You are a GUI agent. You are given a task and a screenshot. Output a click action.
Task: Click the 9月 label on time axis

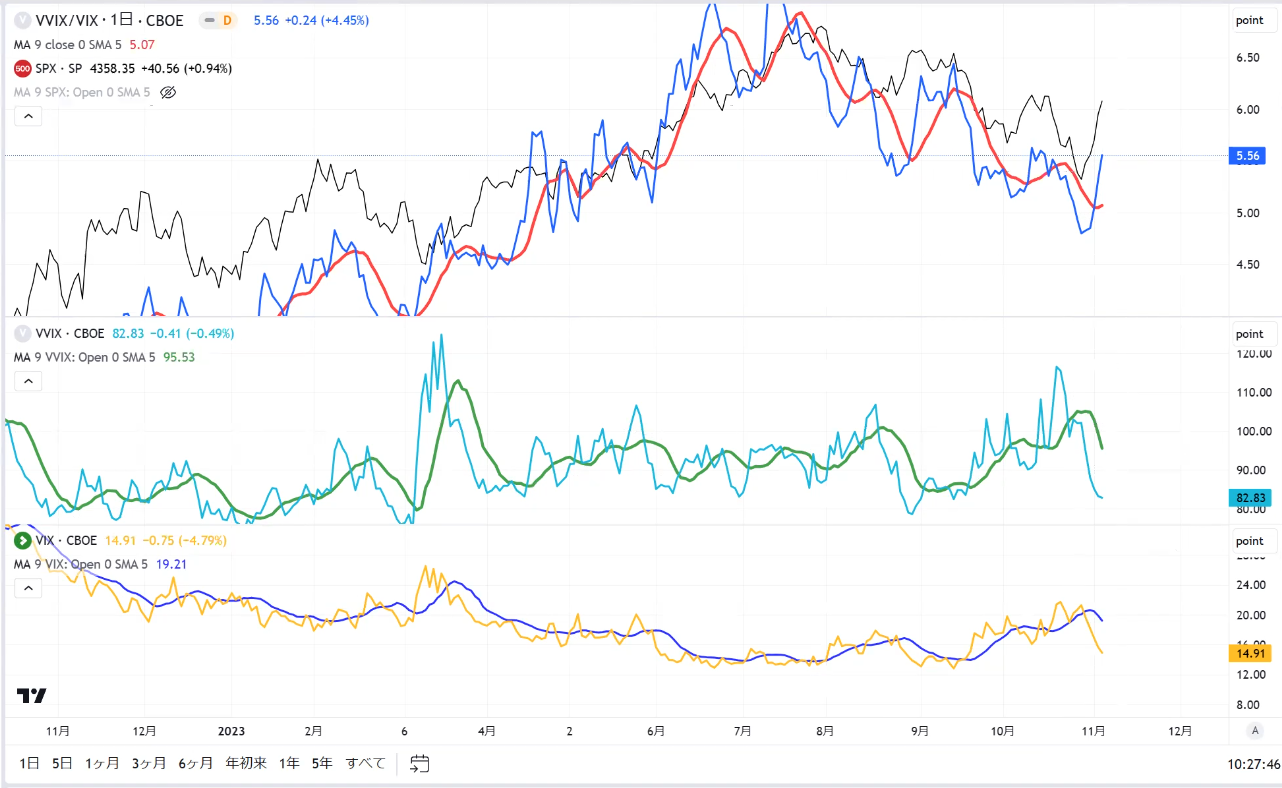point(919,730)
